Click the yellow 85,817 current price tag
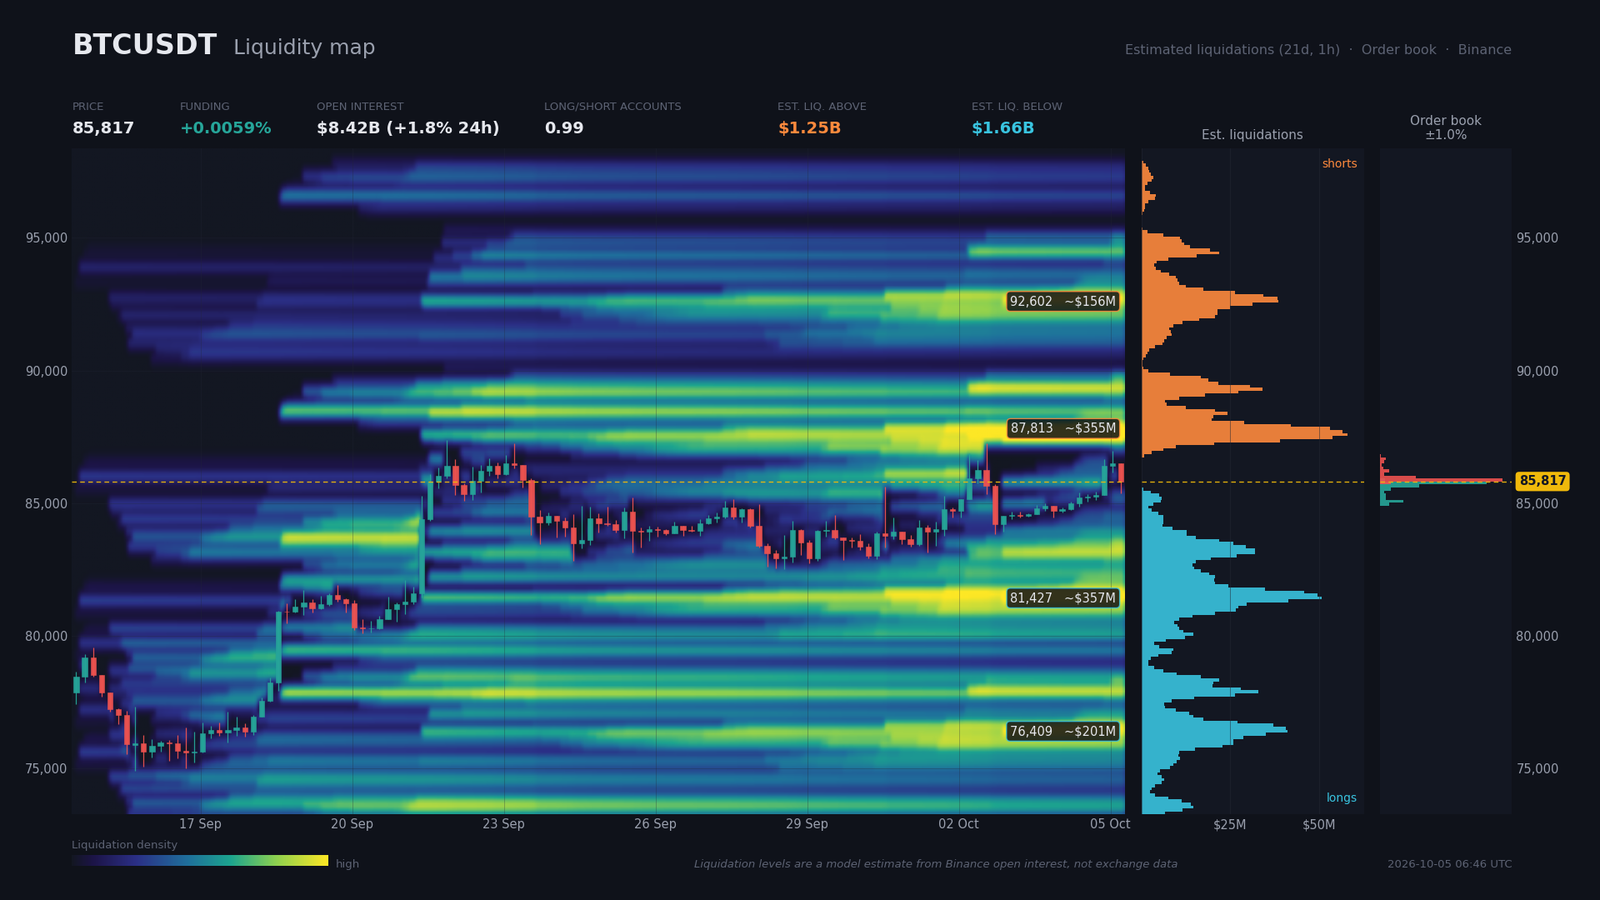Image resolution: width=1600 pixels, height=900 pixels. pyautogui.click(x=1542, y=481)
